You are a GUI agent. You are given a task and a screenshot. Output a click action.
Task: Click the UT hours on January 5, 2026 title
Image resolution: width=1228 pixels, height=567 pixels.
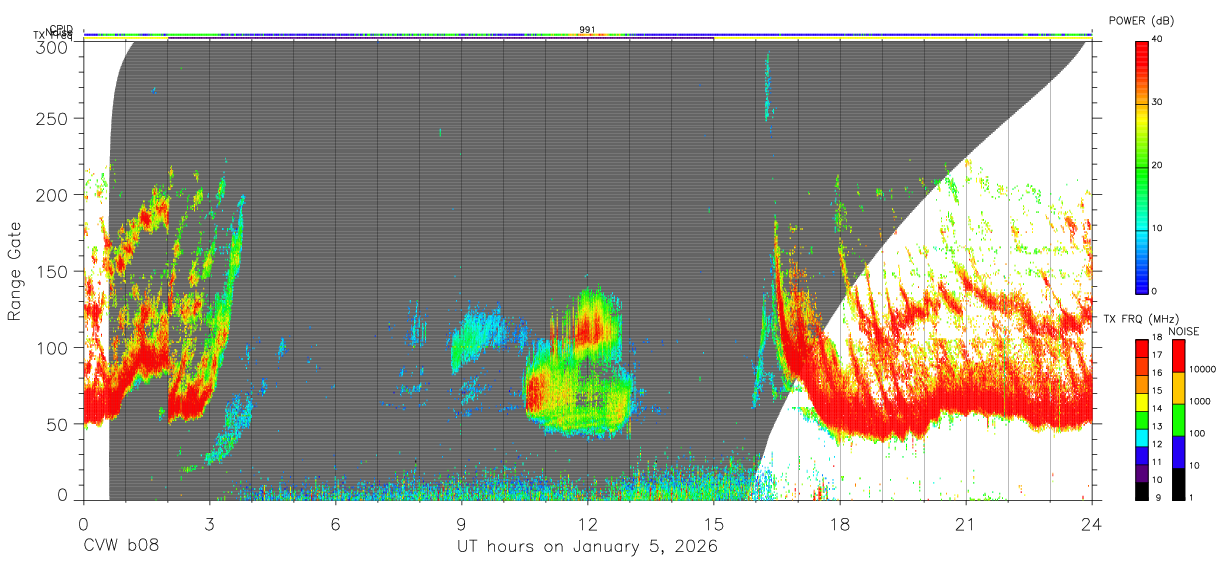pyautogui.click(x=587, y=547)
